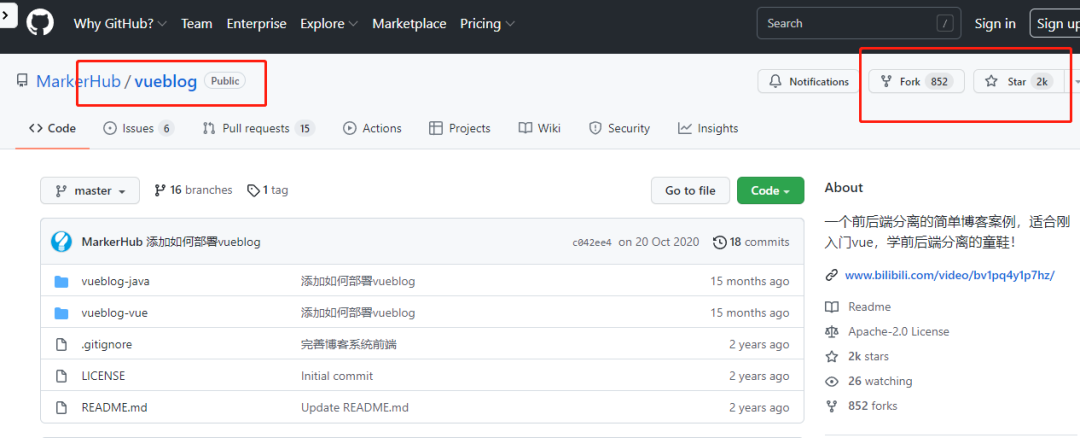This screenshot has width=1080, height=438.
Task: Open the vueblog-java folder name
Action: tap(115, 281)
